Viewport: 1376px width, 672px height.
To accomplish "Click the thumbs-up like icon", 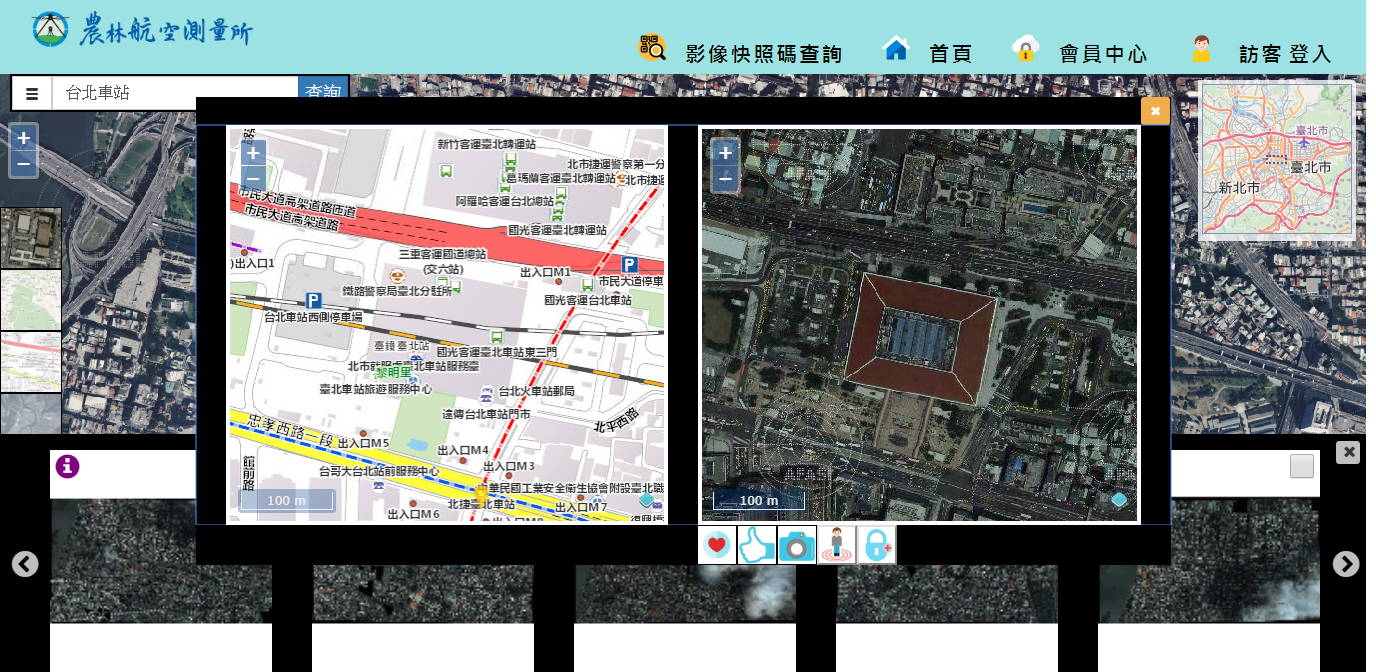I will point(757,545).
